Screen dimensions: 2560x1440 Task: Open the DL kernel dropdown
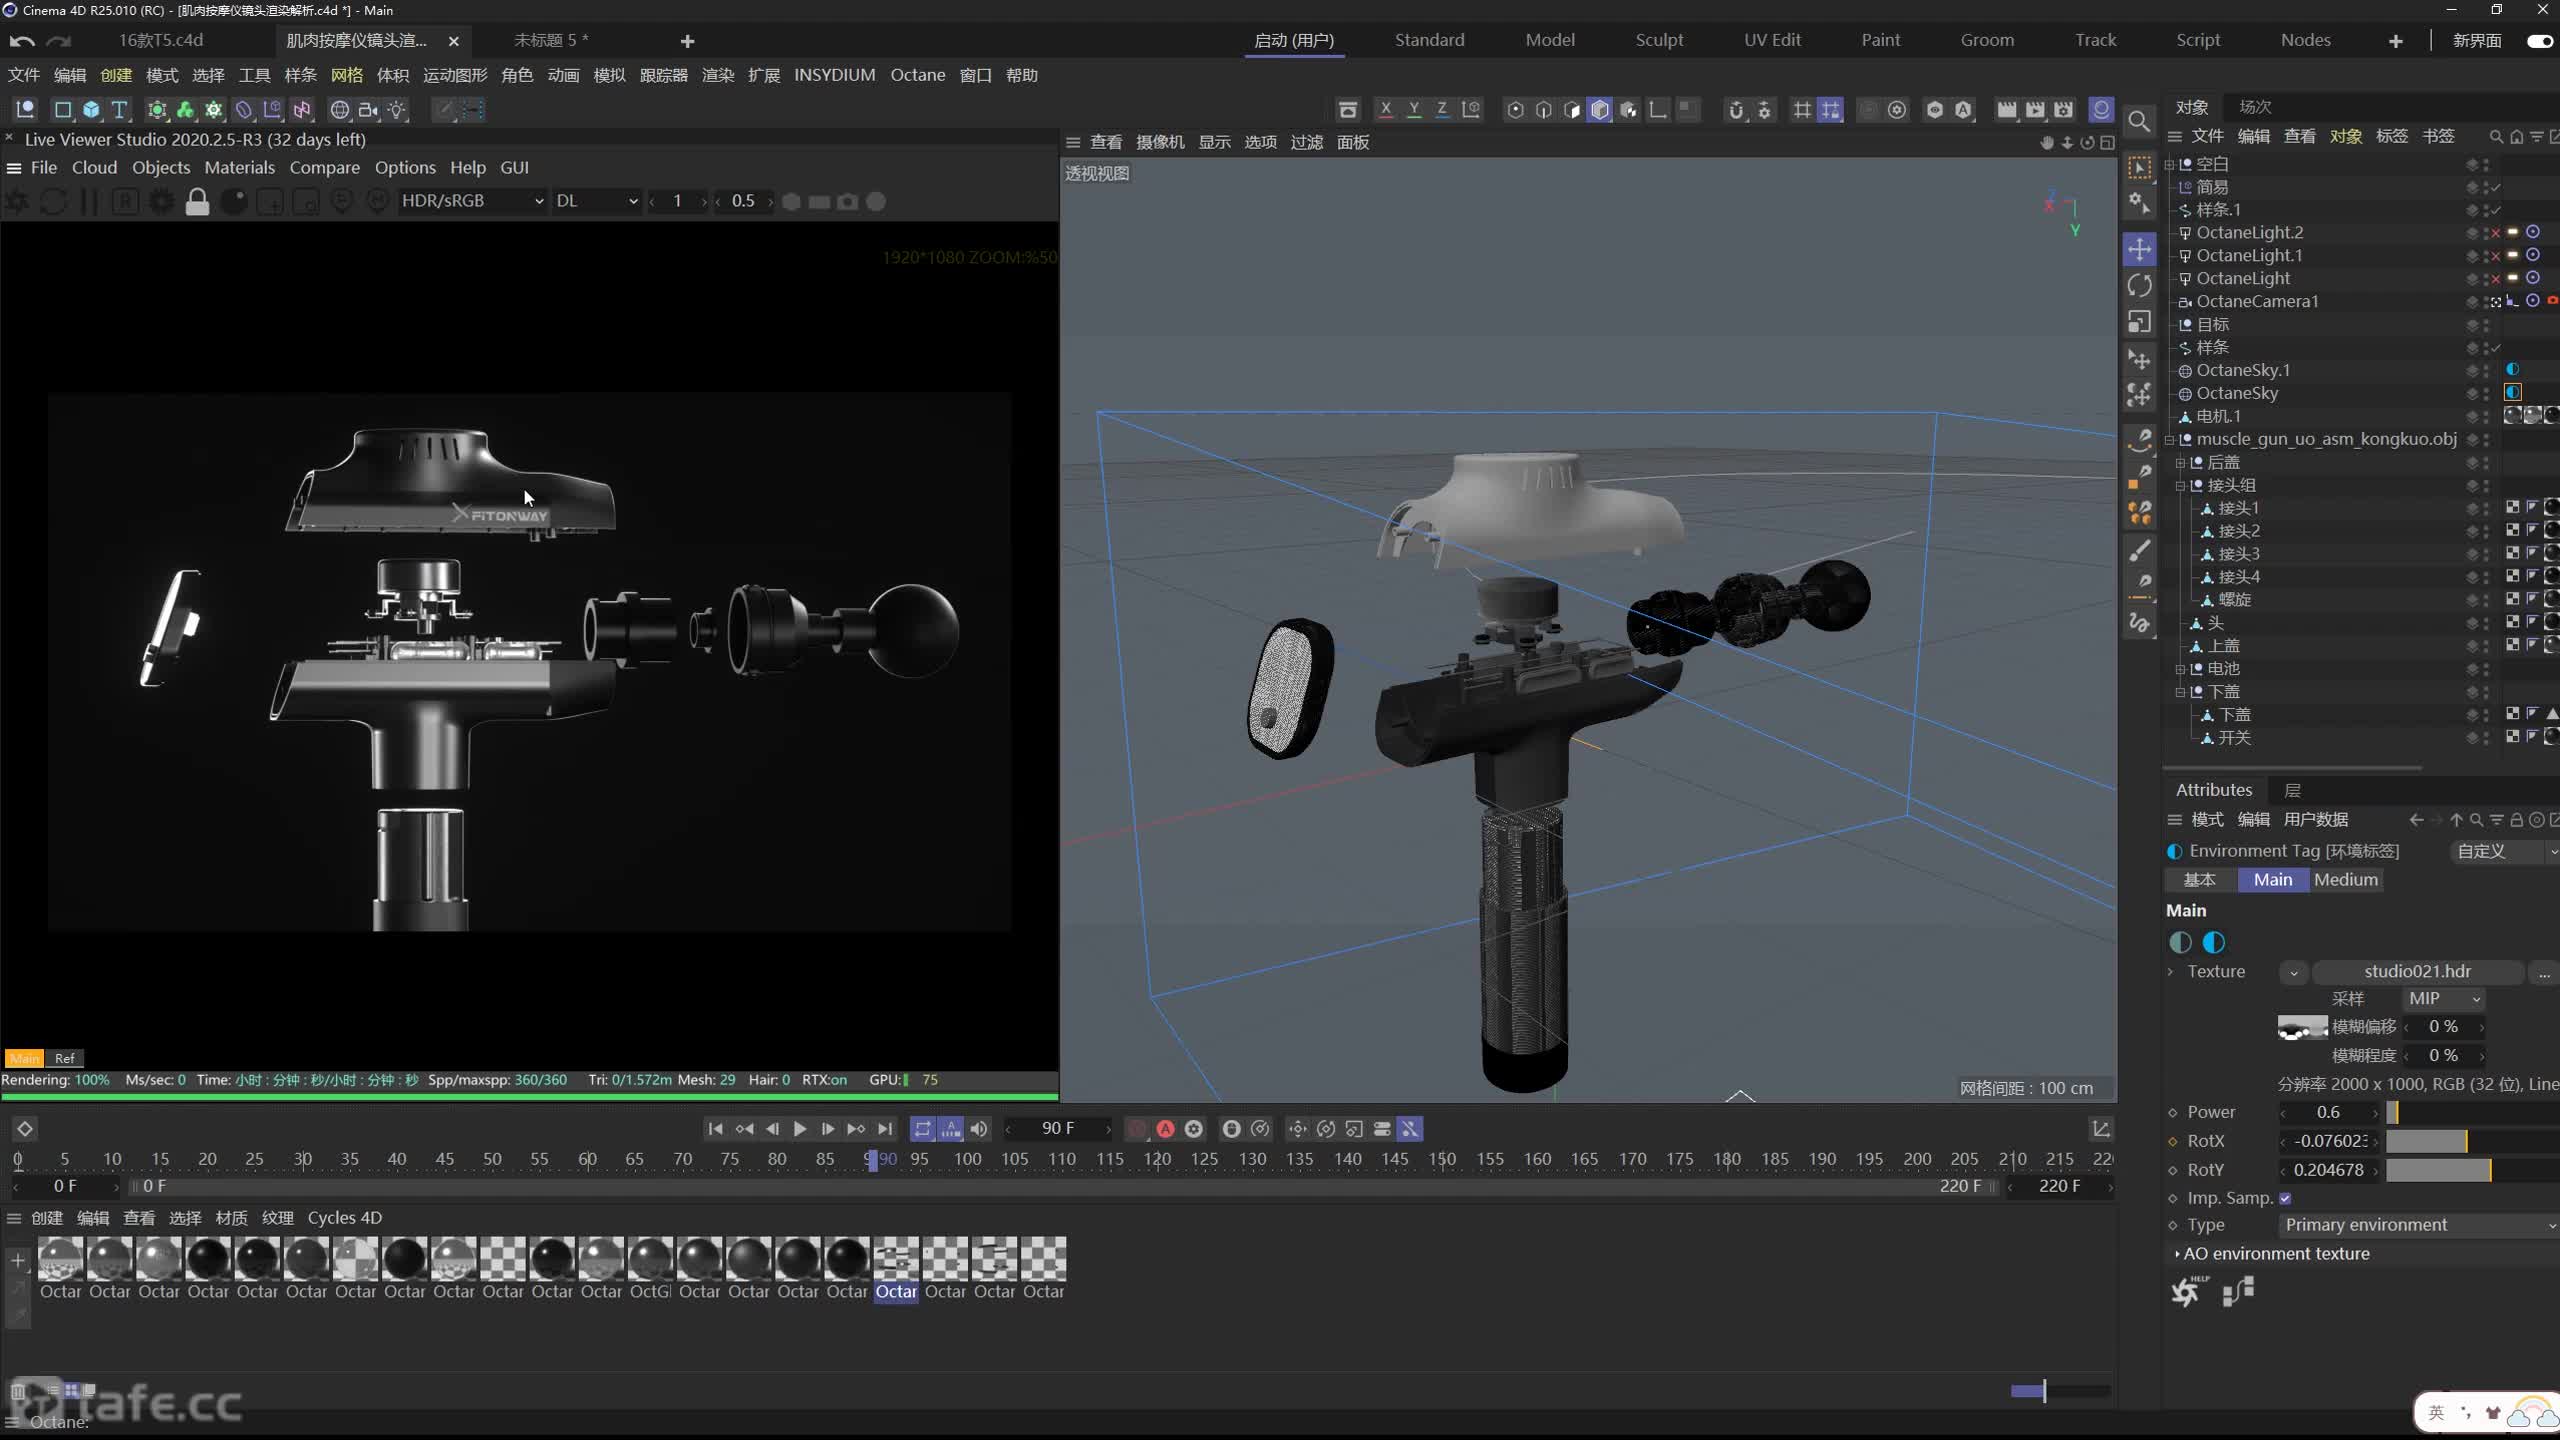[x=596, y=201]
